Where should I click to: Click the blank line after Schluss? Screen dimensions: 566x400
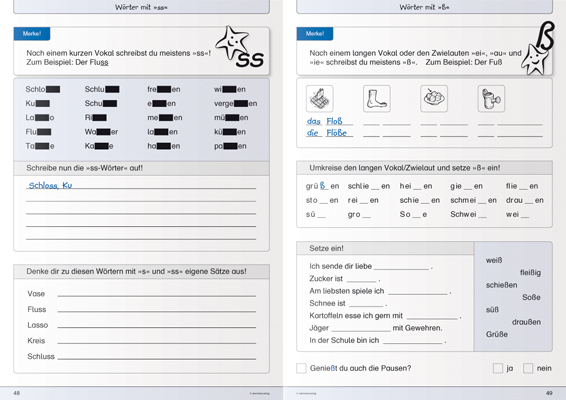157,357
